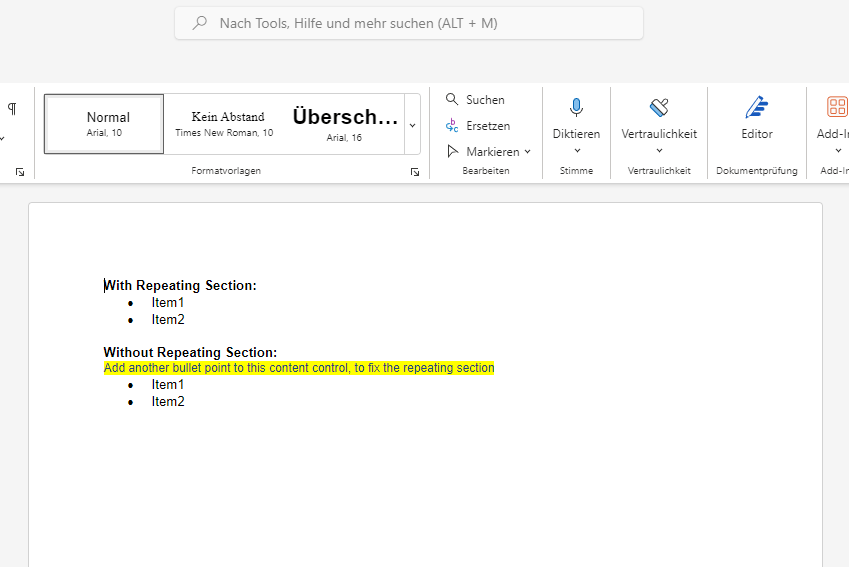
Task: Open the Markieren dropdown
Action: [488, 152]
